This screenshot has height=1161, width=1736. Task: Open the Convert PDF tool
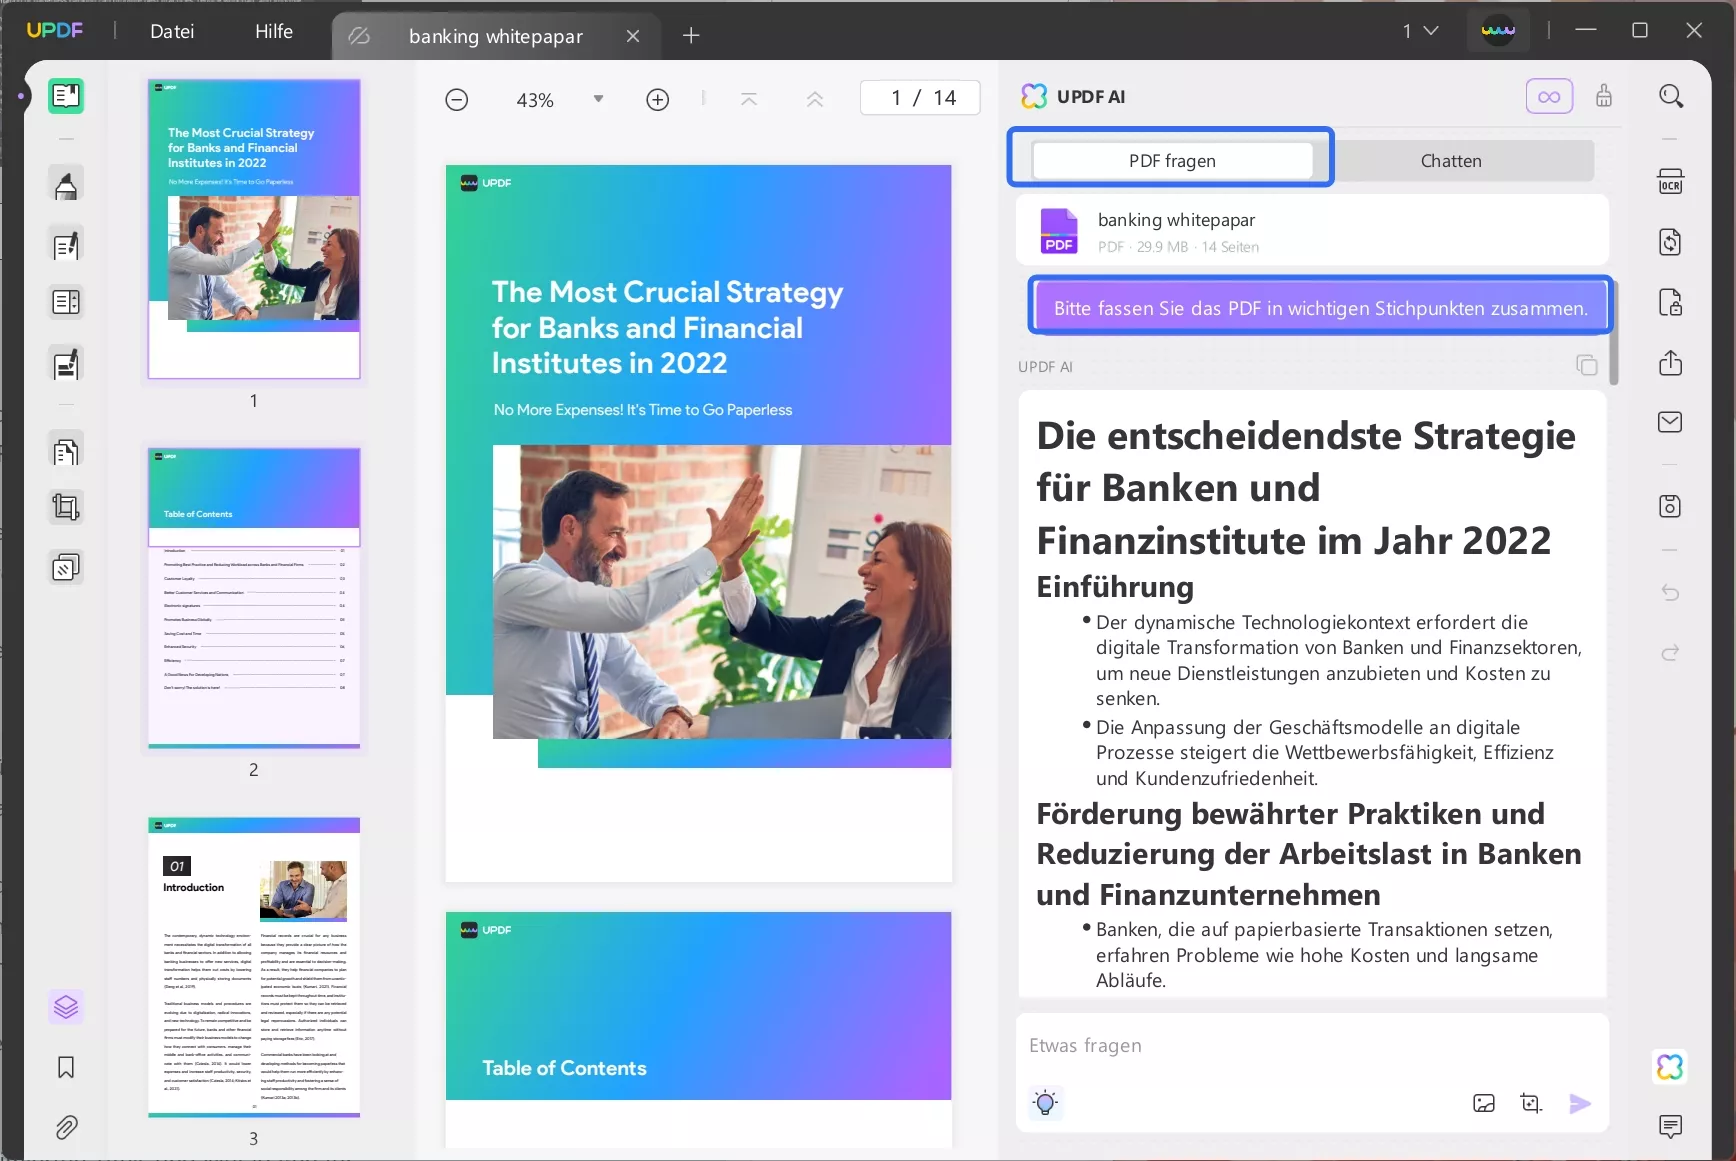click(x=1670, y=242)
